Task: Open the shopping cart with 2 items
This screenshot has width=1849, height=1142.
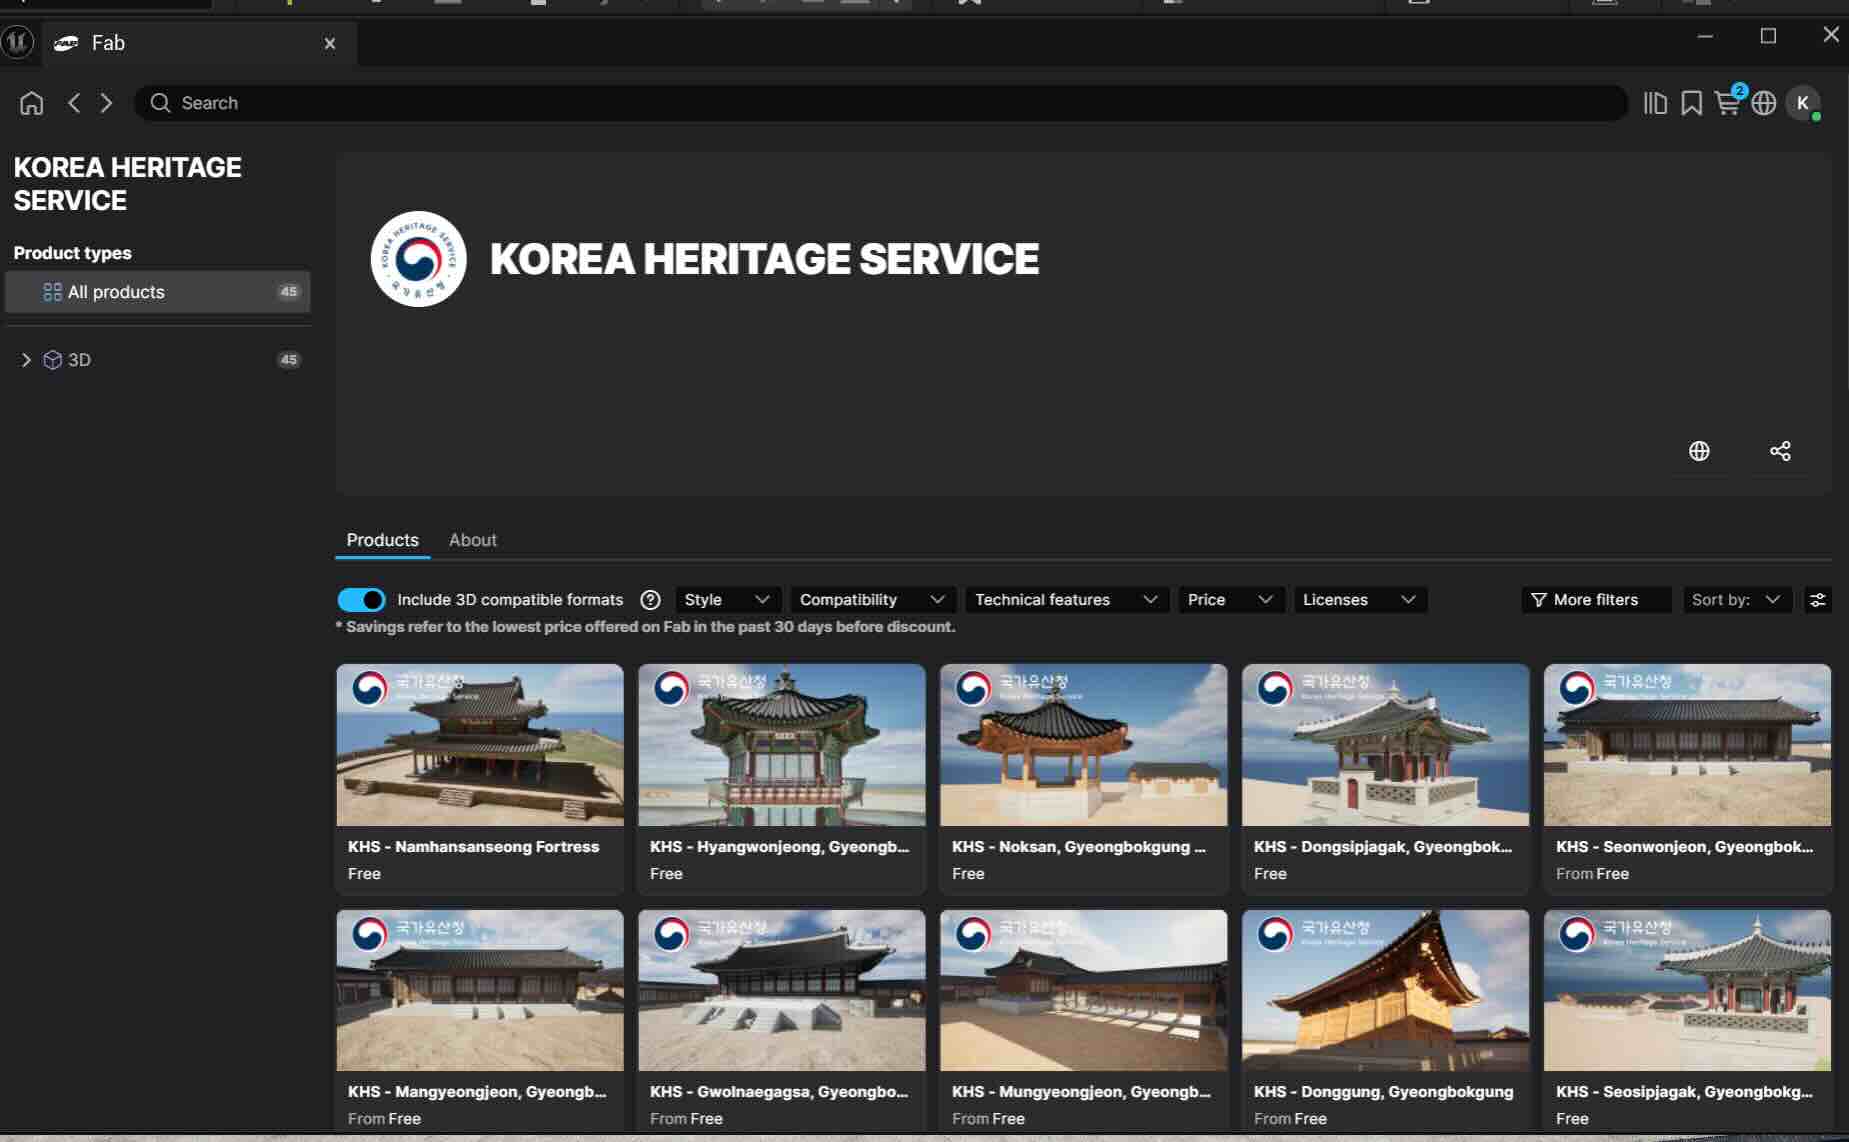Action: point(1727,103)
